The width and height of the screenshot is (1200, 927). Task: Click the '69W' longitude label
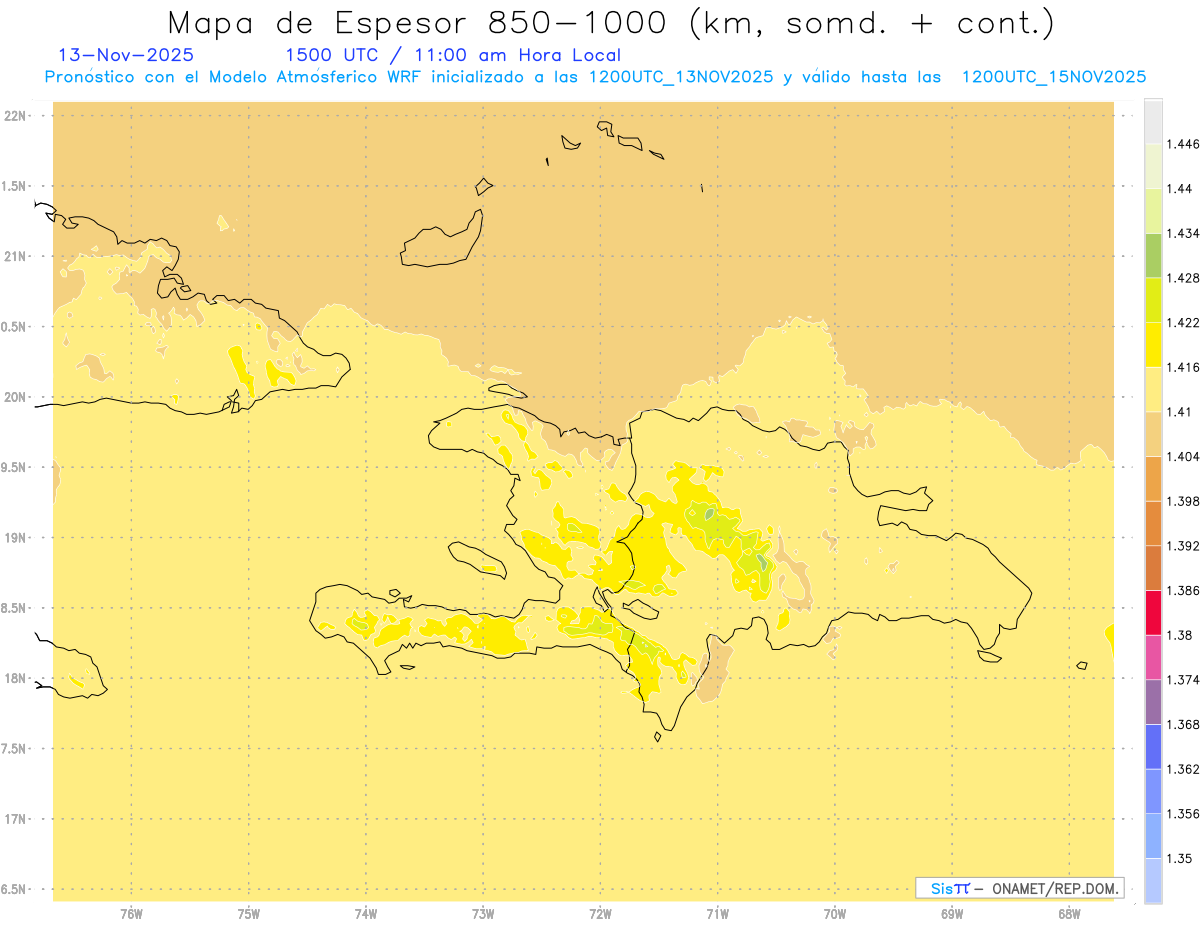click(952, 914)
